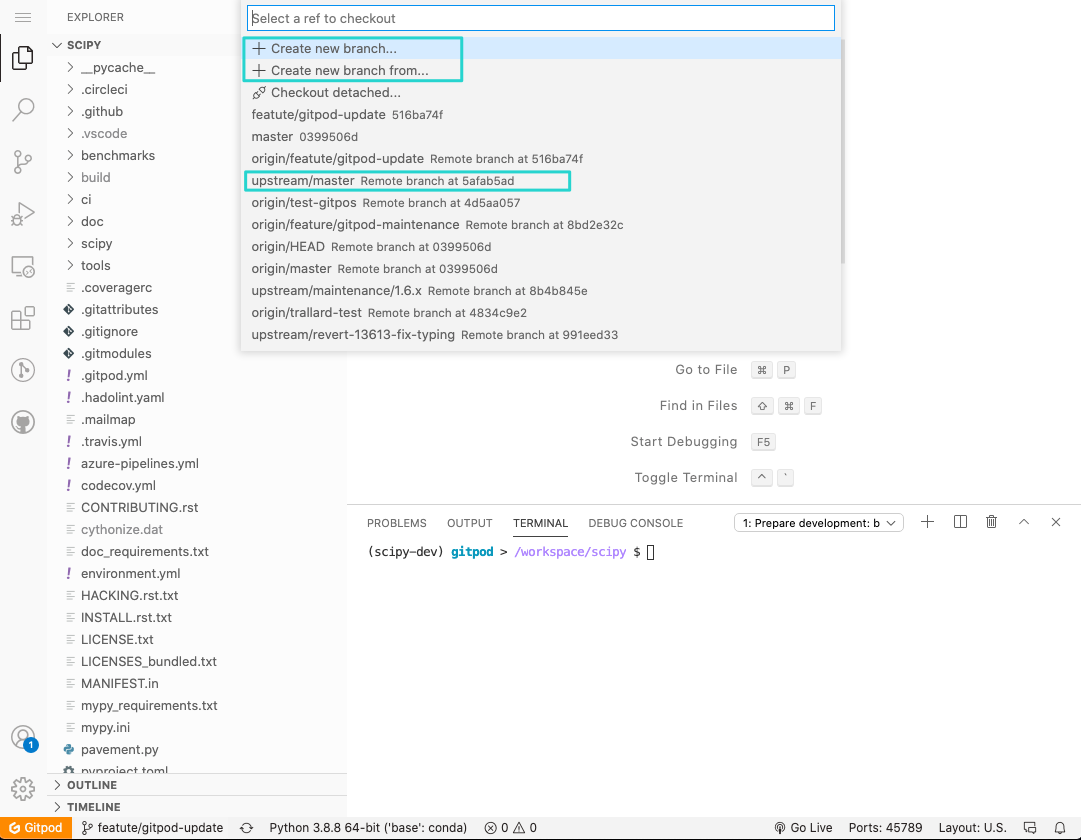Focus the Select a ref to checkout field
The width and height of the screenshot is (1081, 840).
[540, 17]
